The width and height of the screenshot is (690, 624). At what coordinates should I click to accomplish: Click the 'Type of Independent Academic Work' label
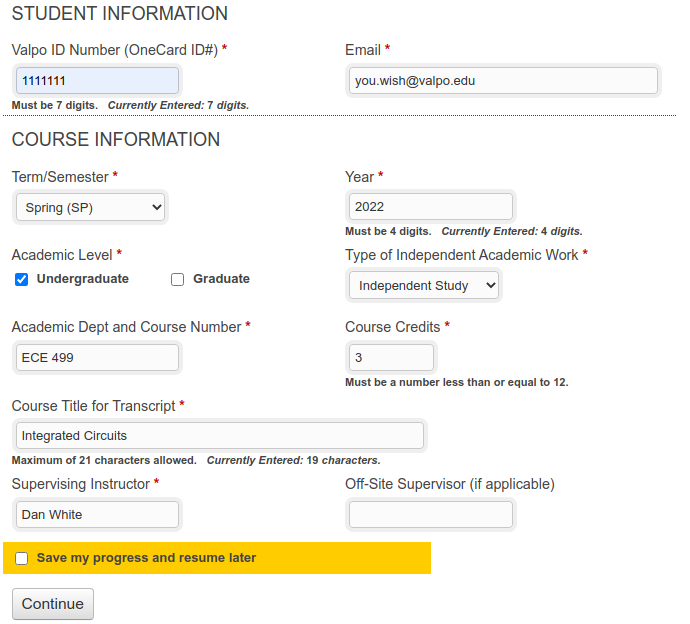point(462,255)
